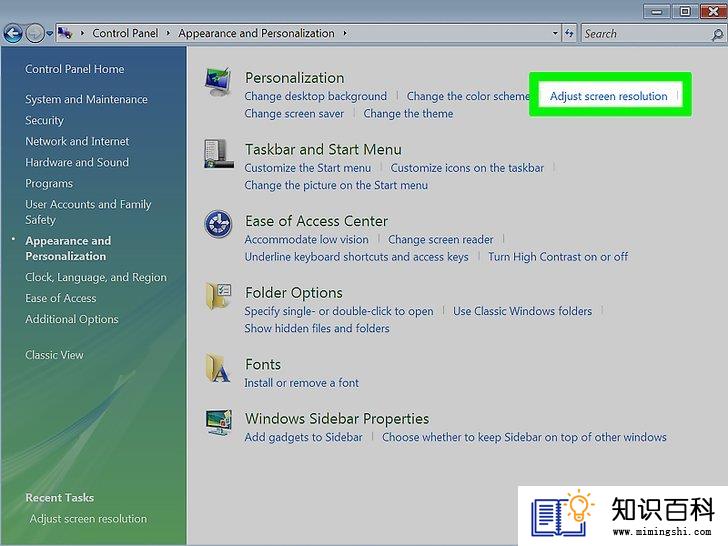728x546 pixels.
Task: Open the Ease of Access Center icon
Action: 218,224
